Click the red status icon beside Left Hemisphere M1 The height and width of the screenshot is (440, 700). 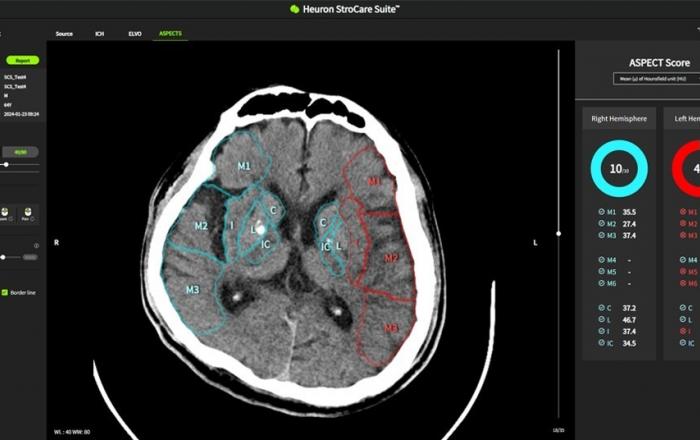click(x=683, y=212)
